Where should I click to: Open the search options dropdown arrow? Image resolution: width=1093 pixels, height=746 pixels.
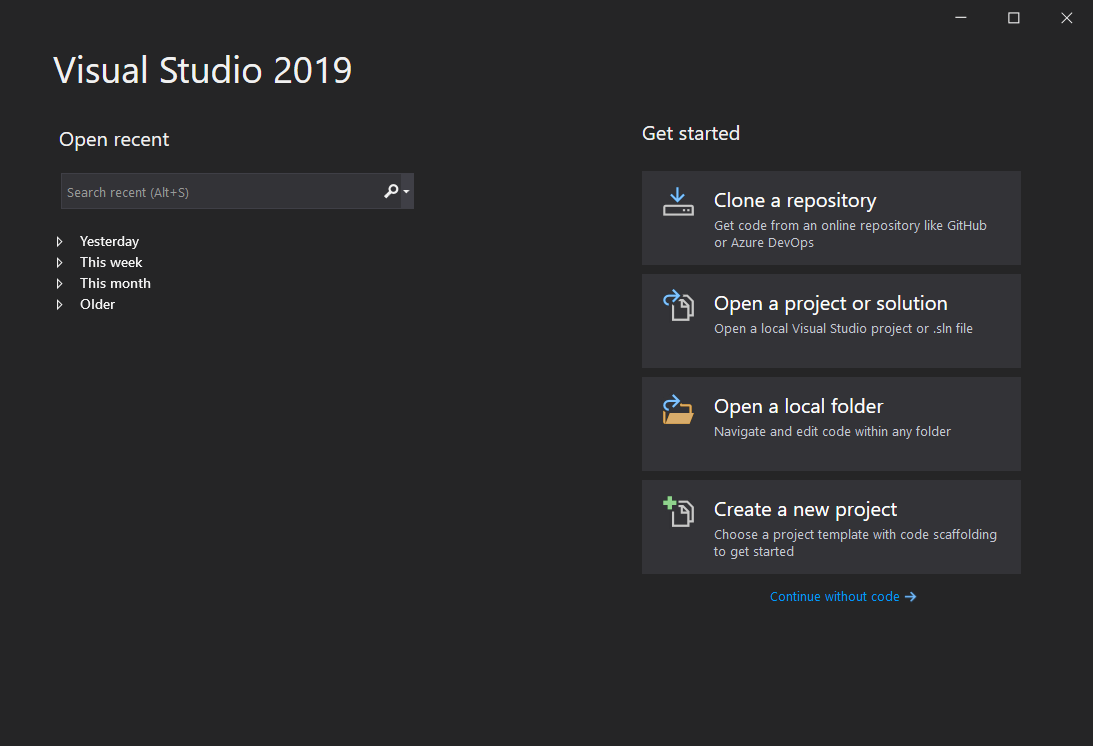[406, 192]
